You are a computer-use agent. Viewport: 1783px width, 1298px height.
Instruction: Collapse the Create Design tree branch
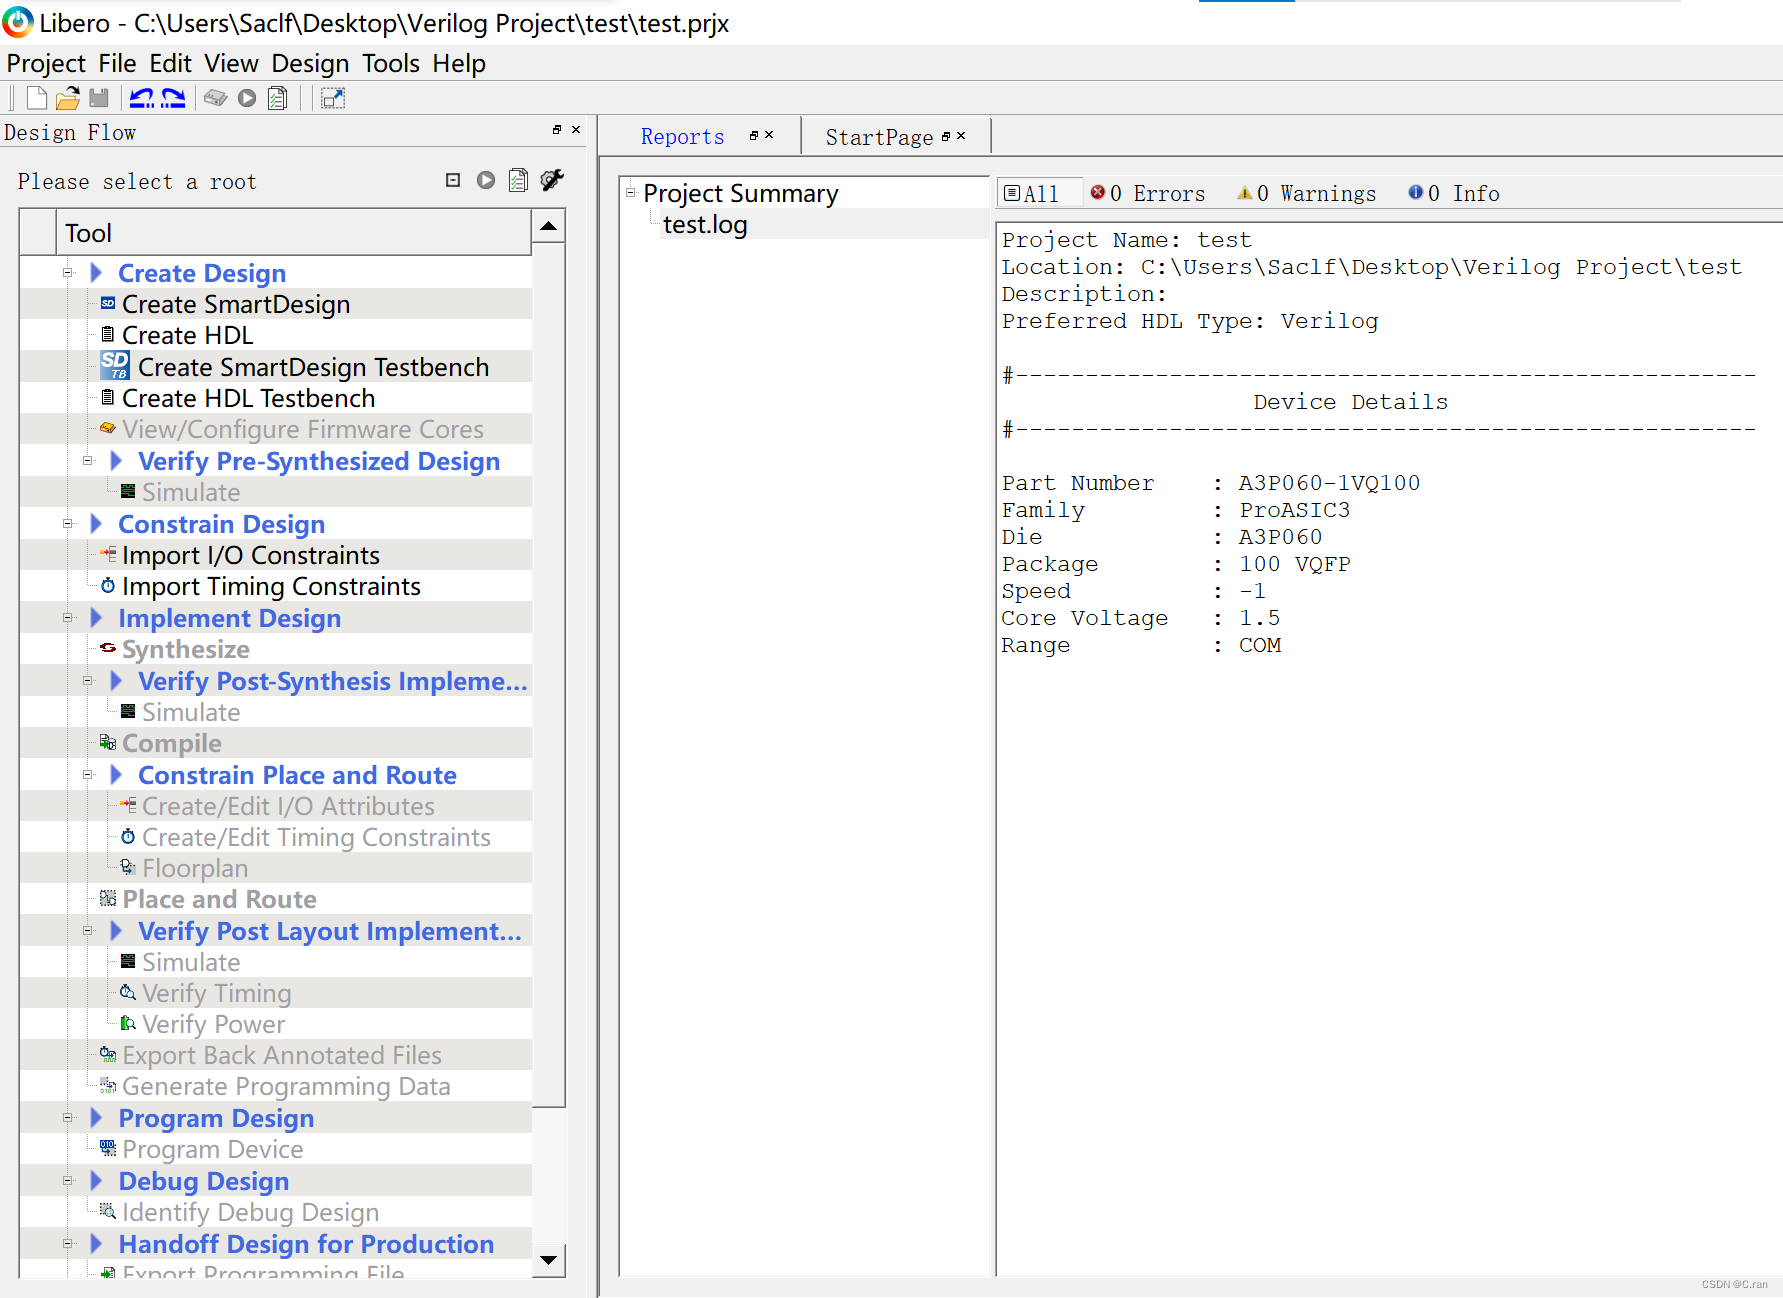click(67, 272)
